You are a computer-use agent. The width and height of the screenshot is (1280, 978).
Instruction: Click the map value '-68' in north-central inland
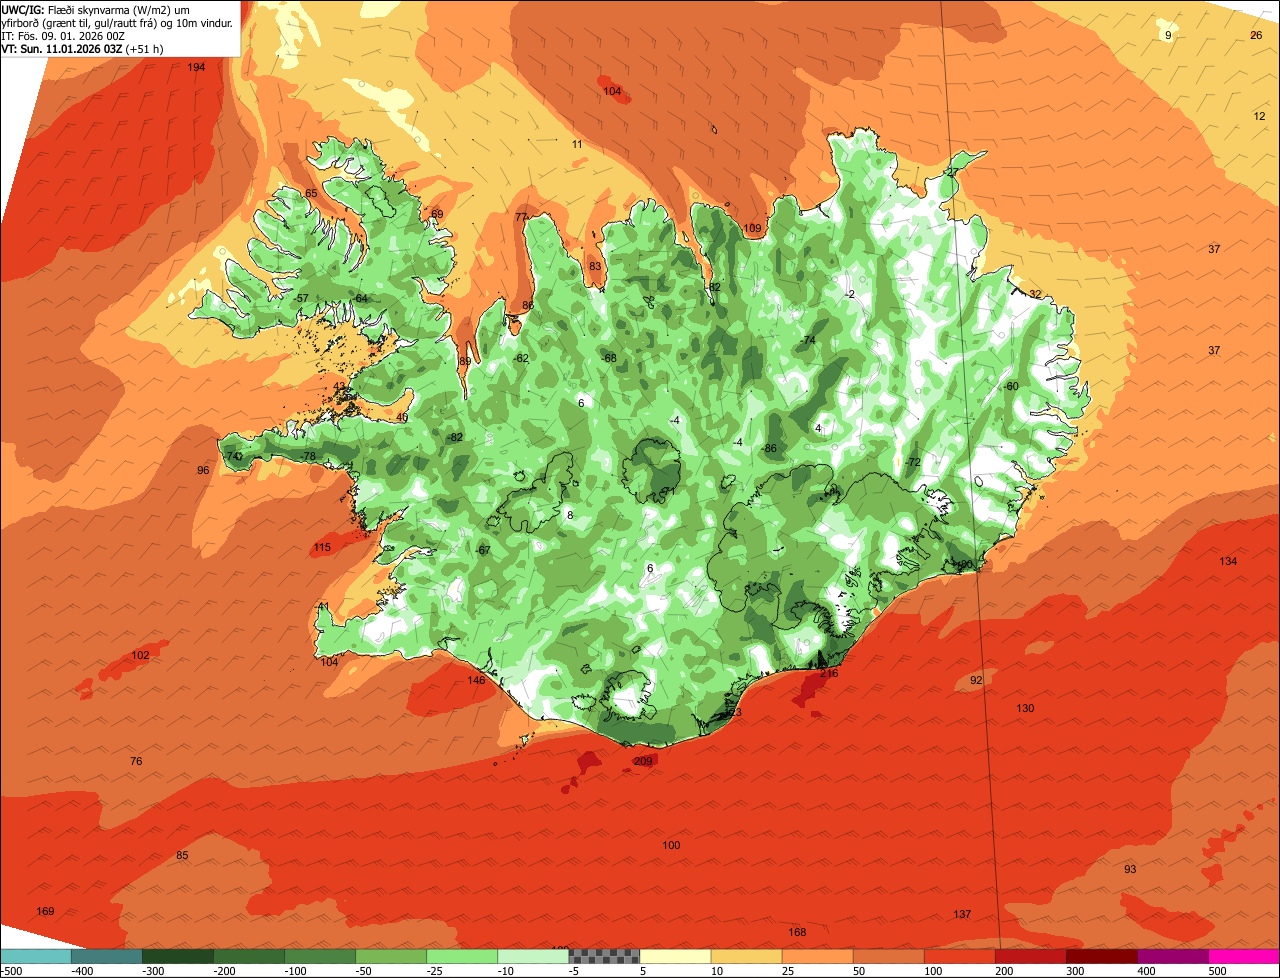pyautogui.click(x=608, y=358)
